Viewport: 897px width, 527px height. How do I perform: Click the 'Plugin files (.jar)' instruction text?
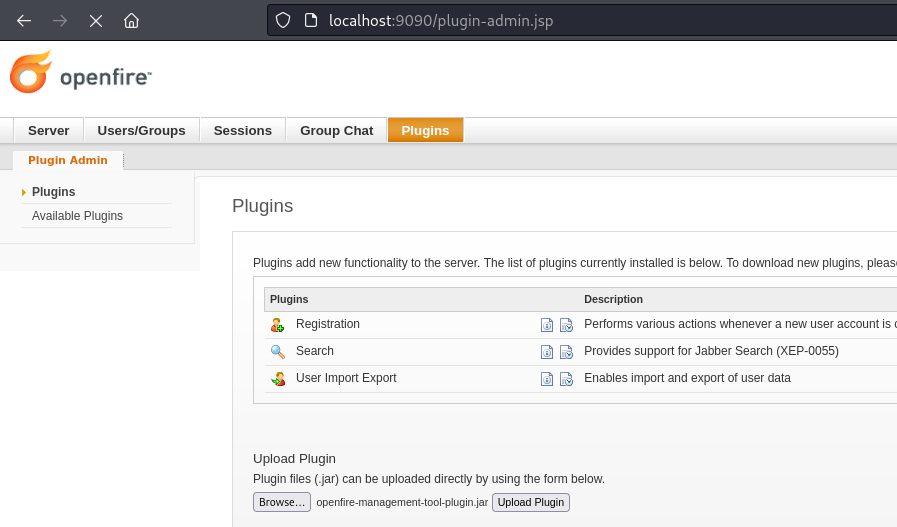428,478
